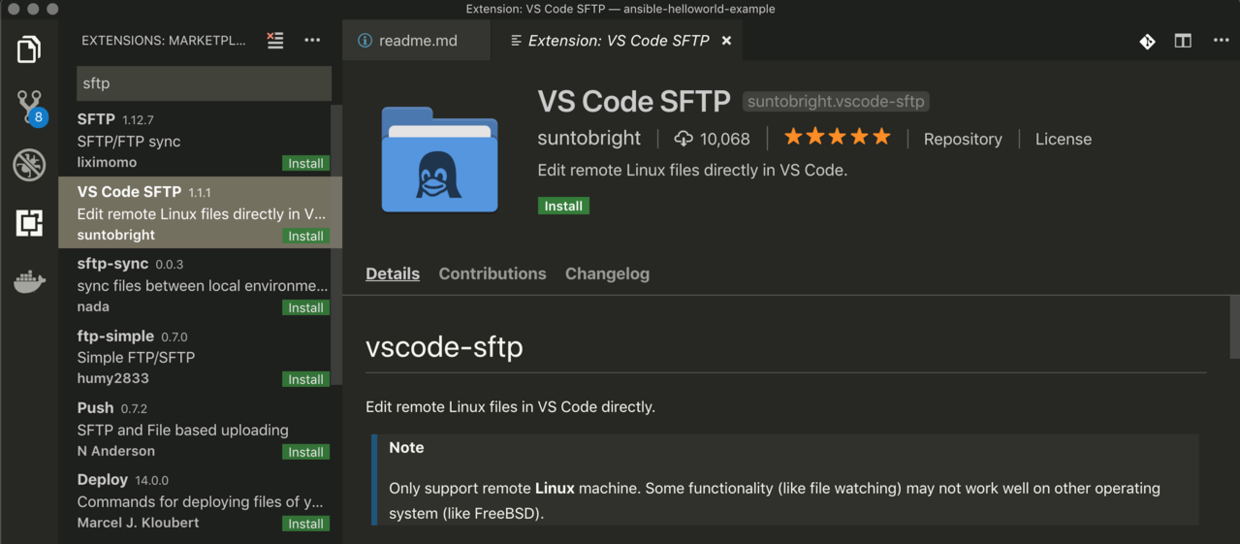Open the Docker view icon
The height and width of the screenshot is (544, 1240).
pos(29,281)
